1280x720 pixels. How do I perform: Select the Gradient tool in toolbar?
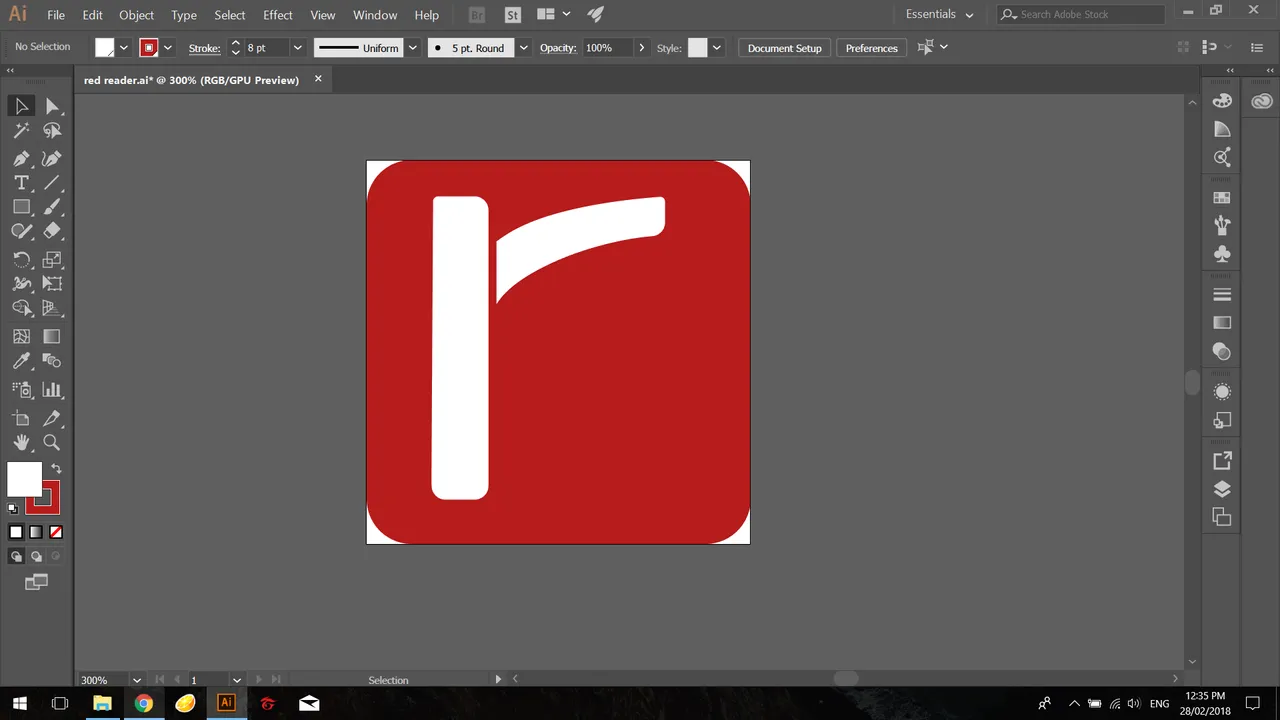click(52, 337)
